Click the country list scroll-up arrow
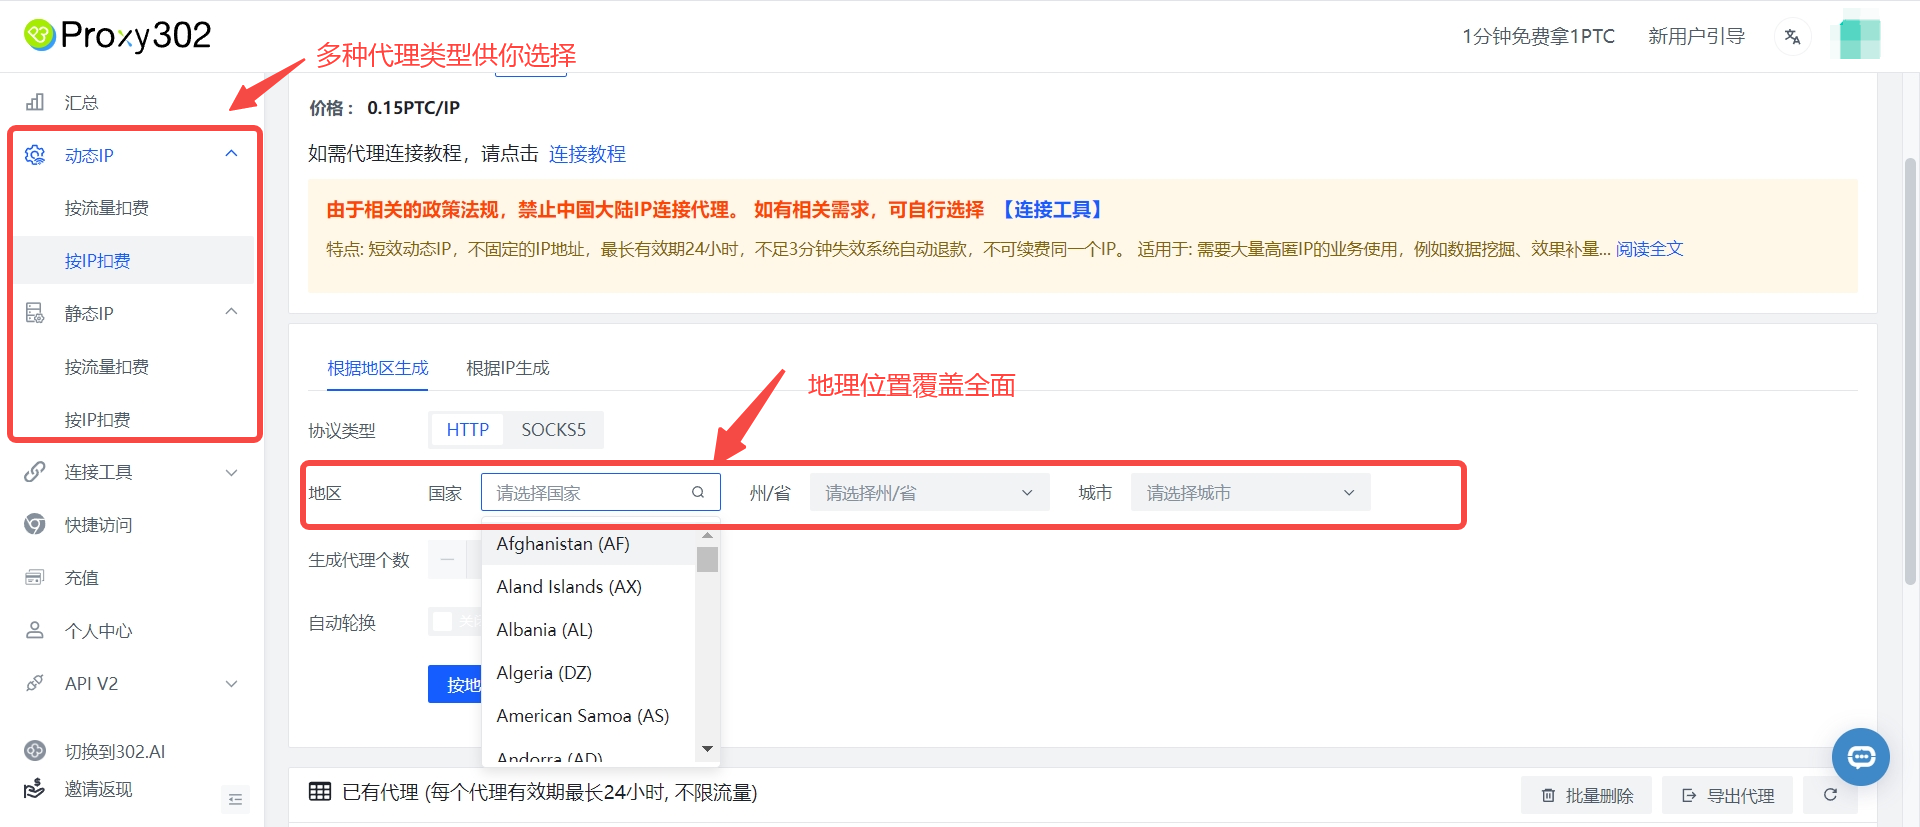This screenshot has width=1920, height=827. point(707,536)
